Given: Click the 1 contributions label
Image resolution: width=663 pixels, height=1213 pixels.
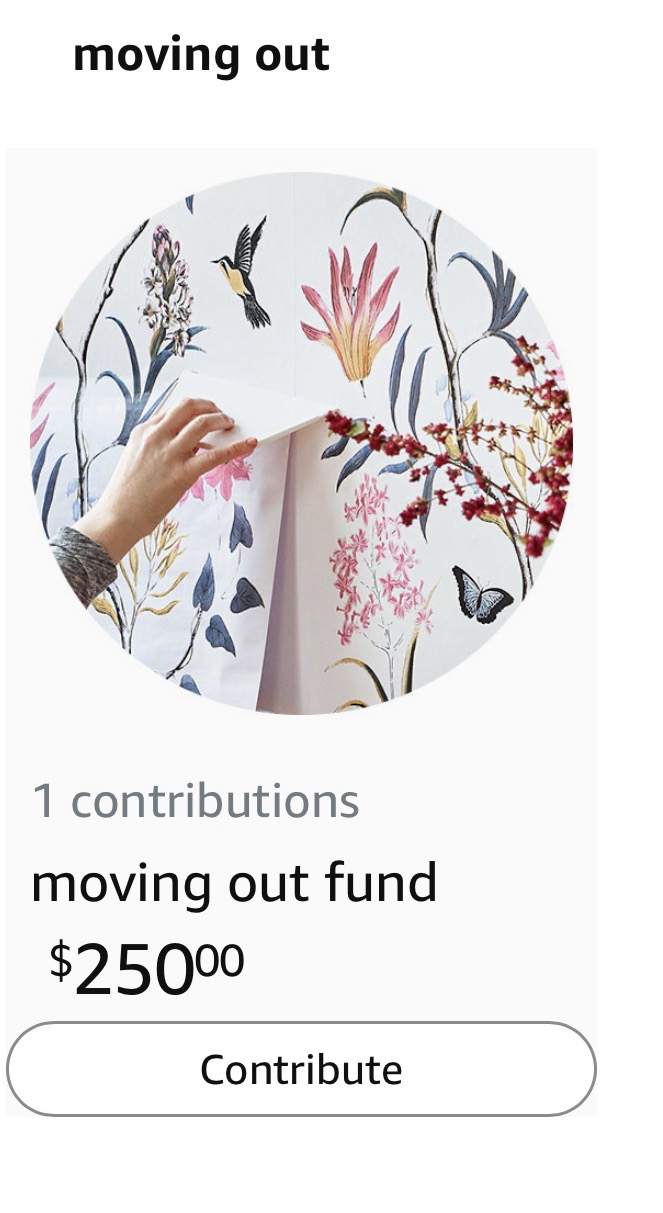Looking at the screenshot, I should coord(195,801).
